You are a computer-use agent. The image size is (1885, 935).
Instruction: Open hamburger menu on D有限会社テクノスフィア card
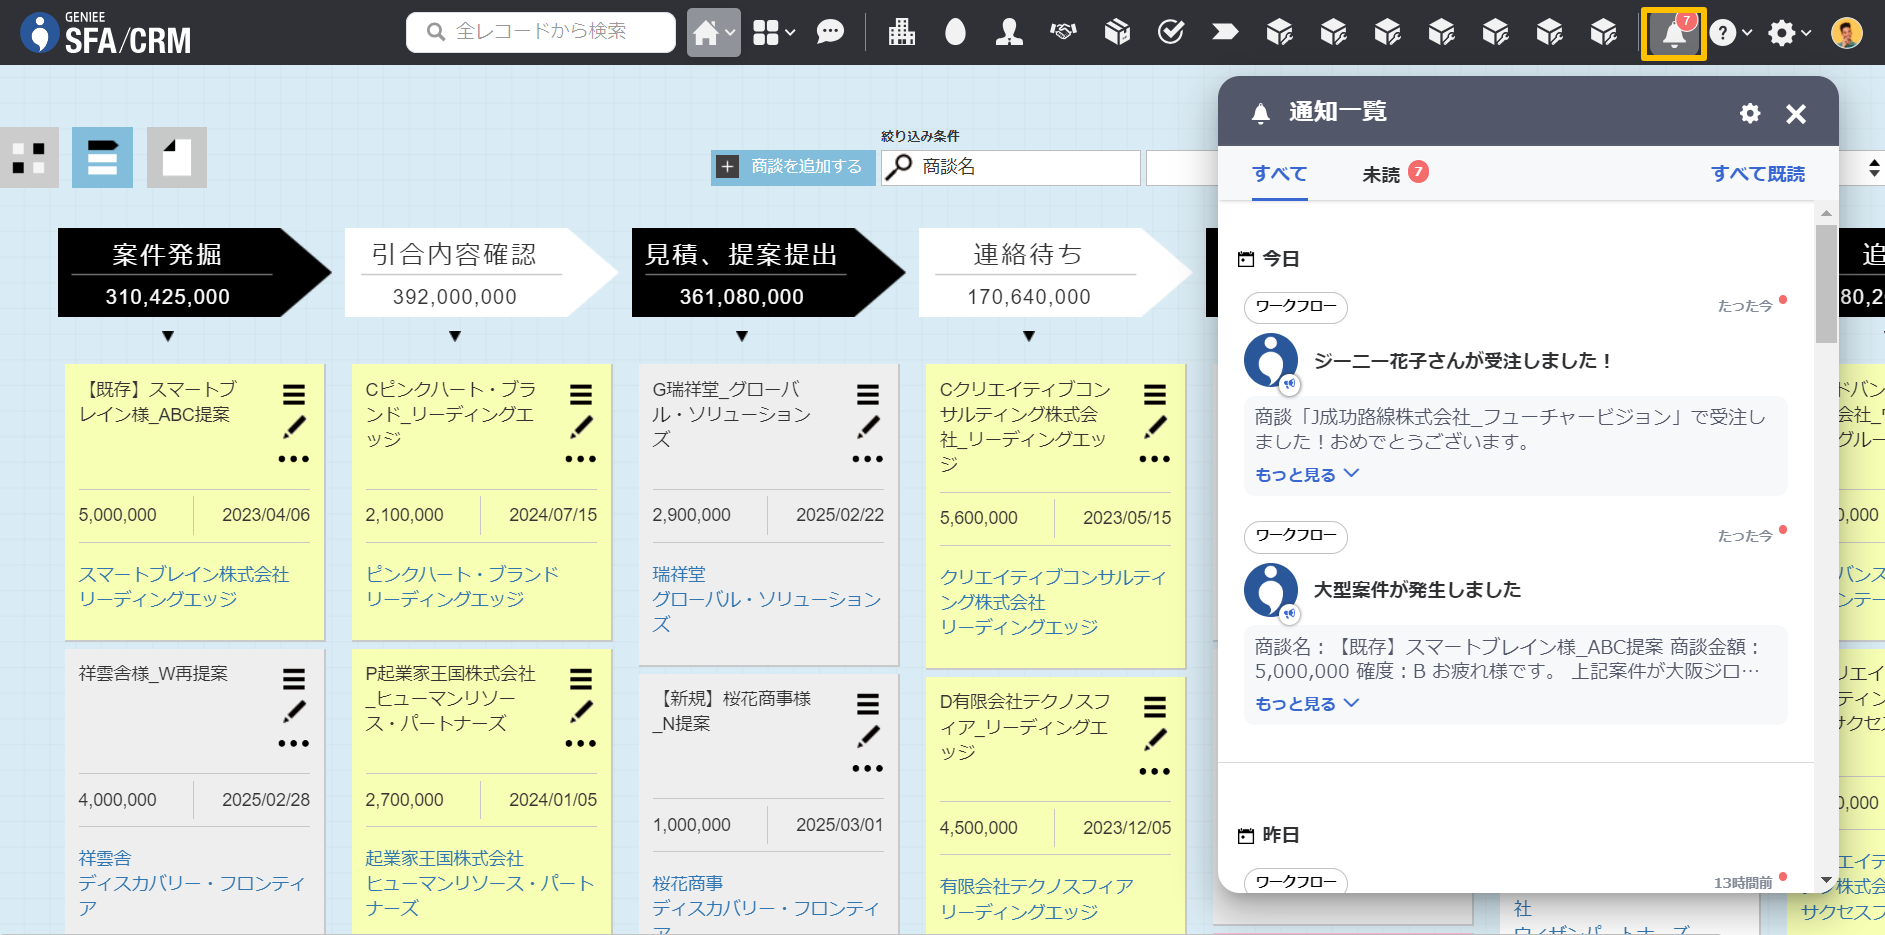click(x=1155, y=707)
